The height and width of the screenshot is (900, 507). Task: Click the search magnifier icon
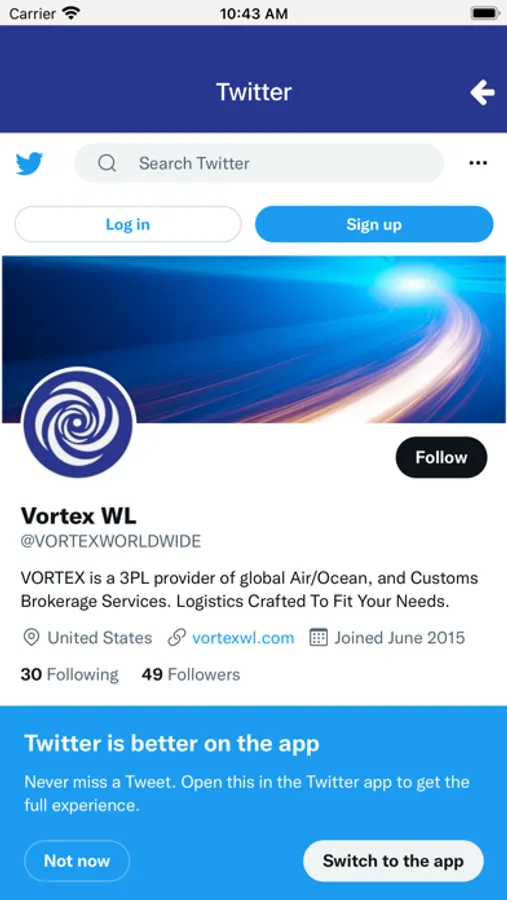pos(107,164)
